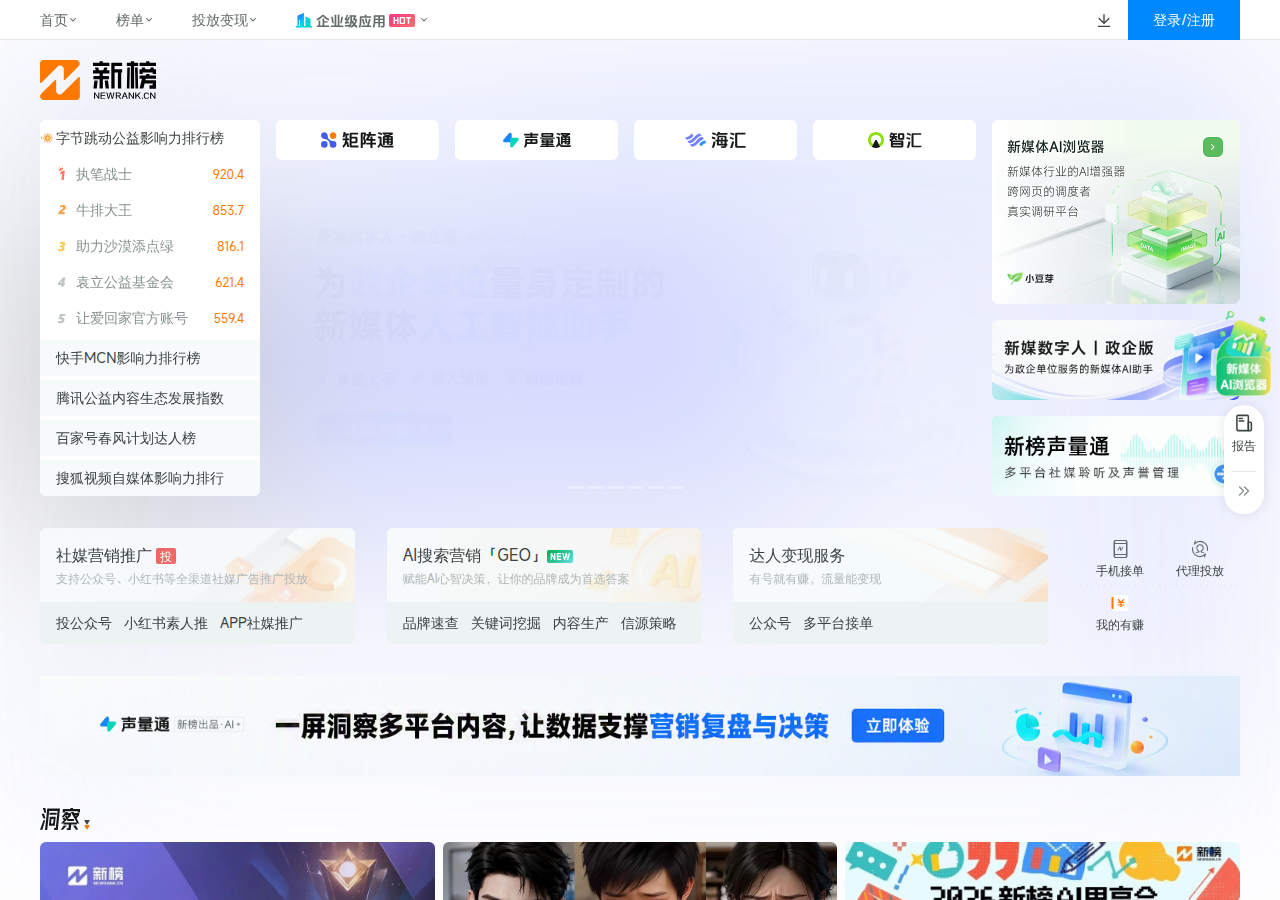Open 小红书素人推 link
The height and width of the screenshot is (900, 1280).
[166, 623]
